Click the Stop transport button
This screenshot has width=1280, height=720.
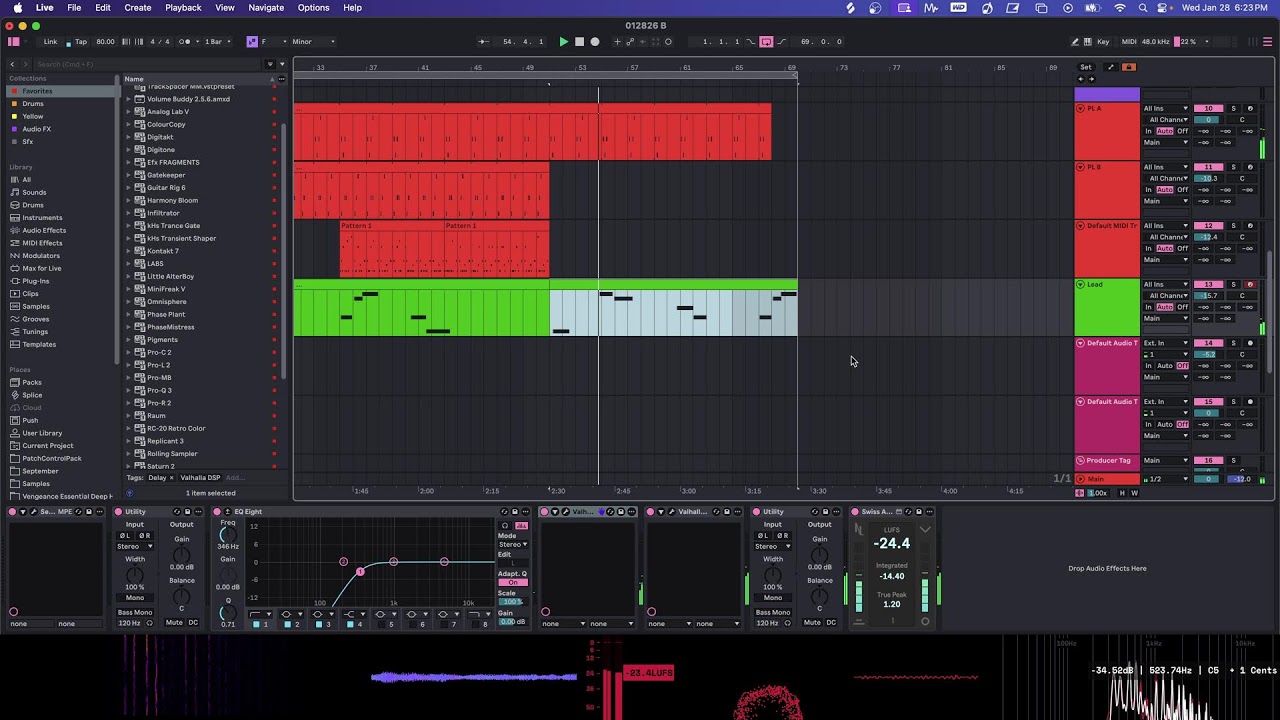click(x=579, y=42)
